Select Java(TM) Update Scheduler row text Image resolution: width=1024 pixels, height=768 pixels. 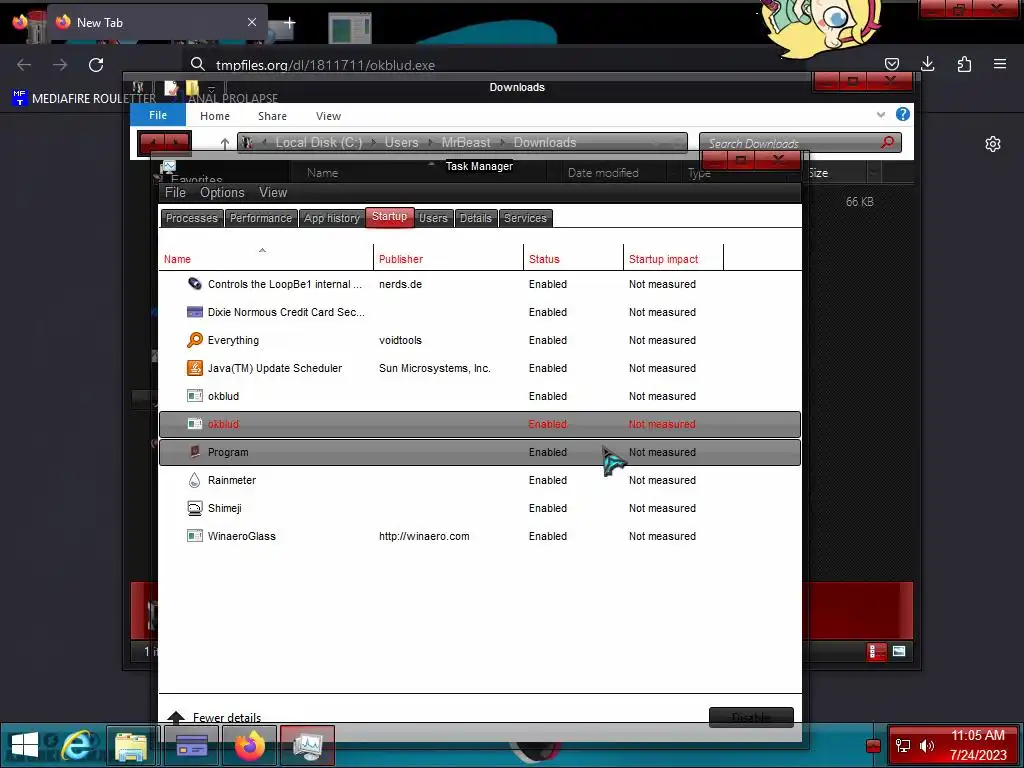pos(275,368)
